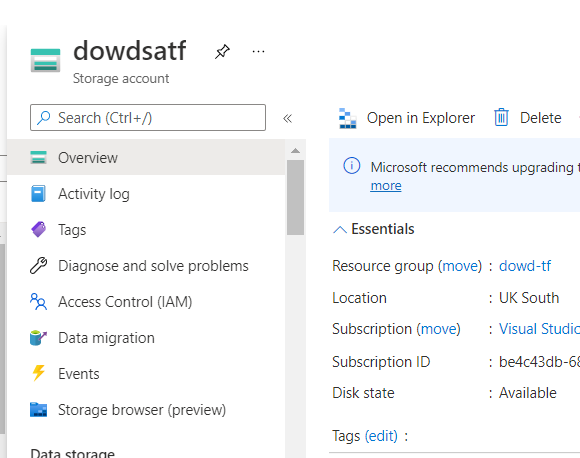Click Open in Explorer button
Screen dimensions: 580x458
tap(407, 118)
